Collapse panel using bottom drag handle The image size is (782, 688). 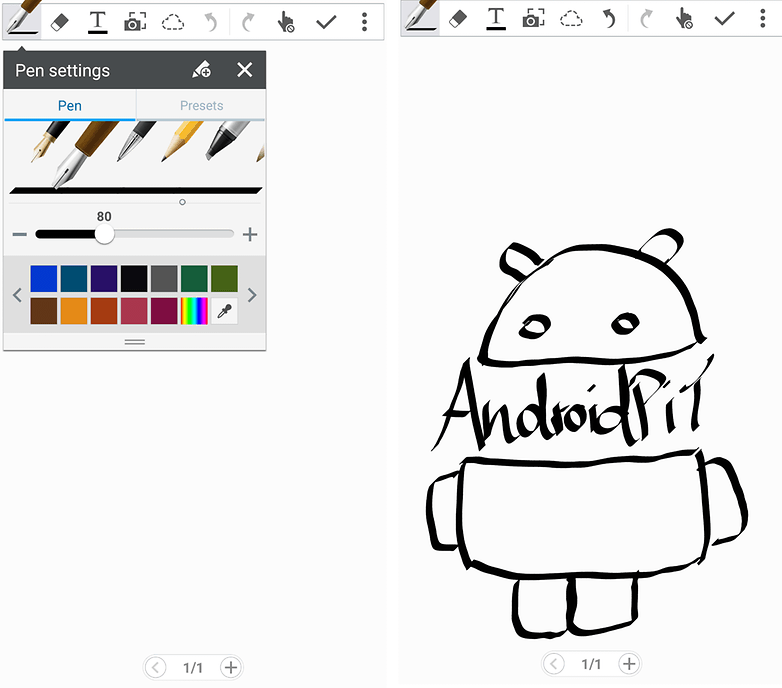[135, 342]
